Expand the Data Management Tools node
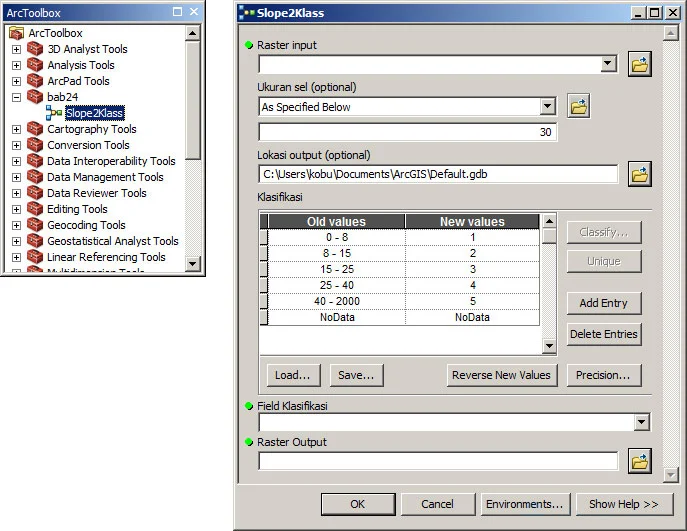This screenshot has width=687, height=531. (x=16, y=177)
